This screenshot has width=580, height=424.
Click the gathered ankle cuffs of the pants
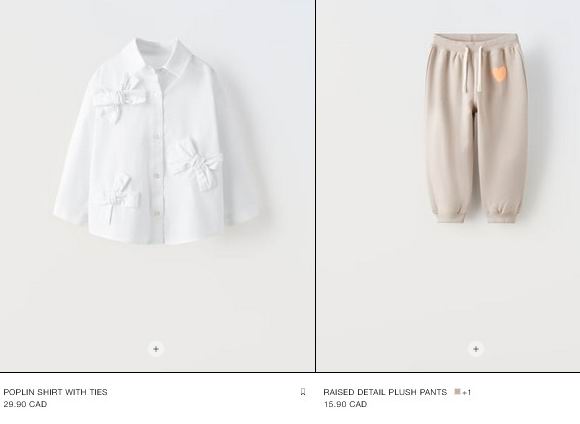click(x=475, y=214)
